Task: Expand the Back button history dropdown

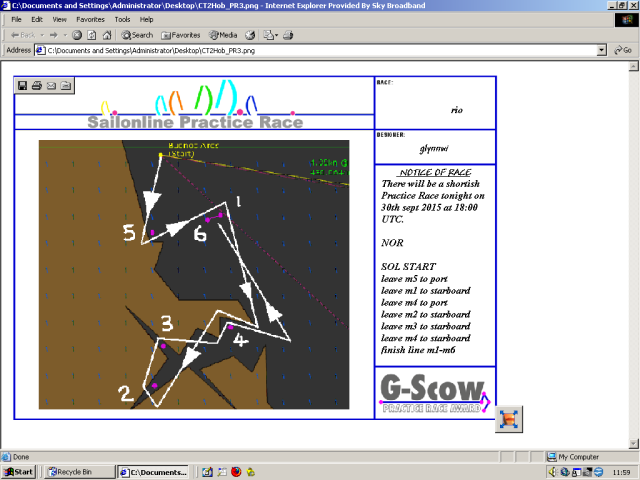Action: 42,35
